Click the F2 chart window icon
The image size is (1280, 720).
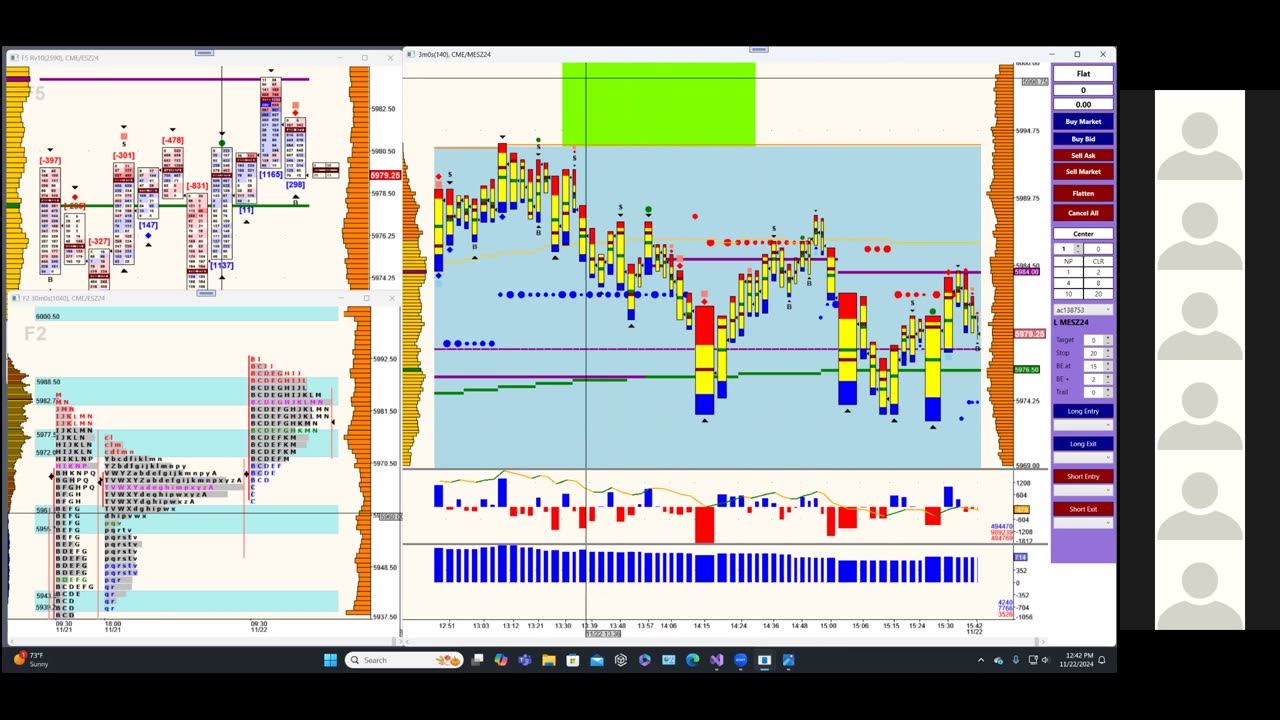coord(14,298)
